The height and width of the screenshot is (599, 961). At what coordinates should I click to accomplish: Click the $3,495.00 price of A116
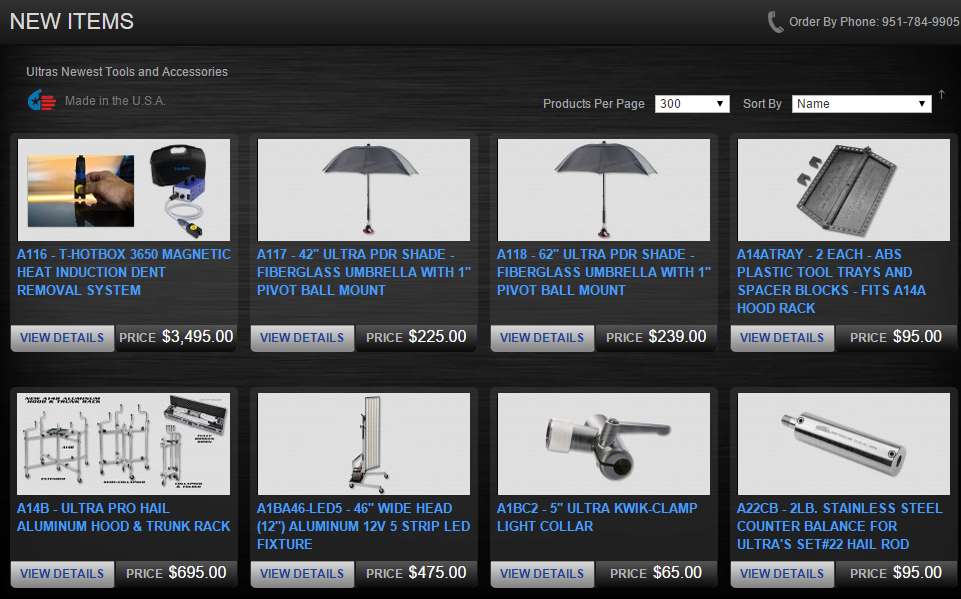197,337
